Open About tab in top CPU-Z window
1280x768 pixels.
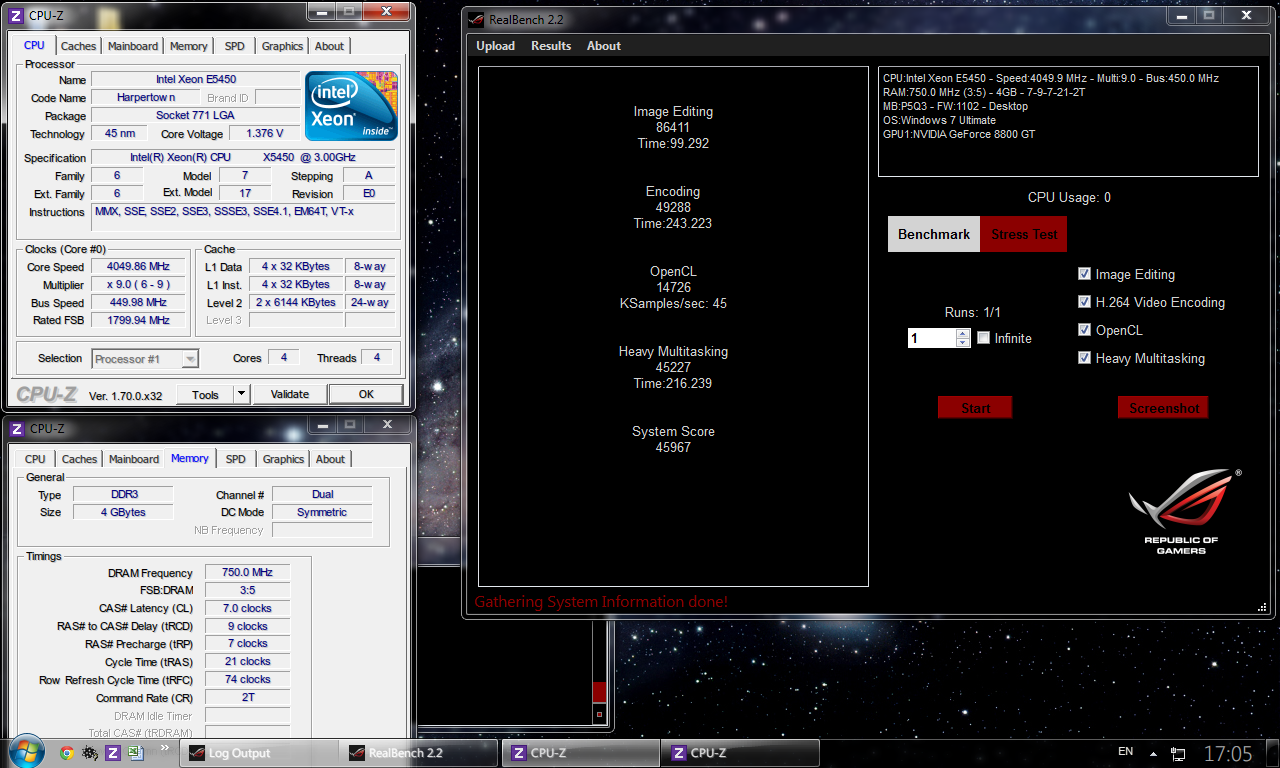[329, 46]
